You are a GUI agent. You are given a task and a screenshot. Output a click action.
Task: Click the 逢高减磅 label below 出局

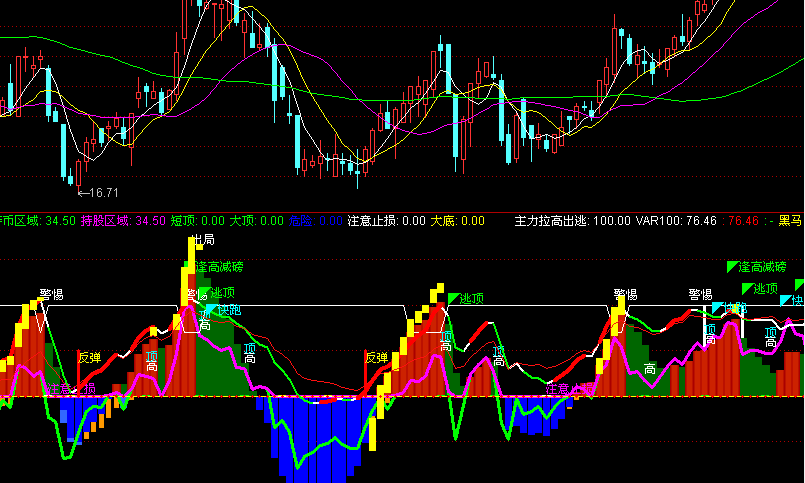[219, 267]
